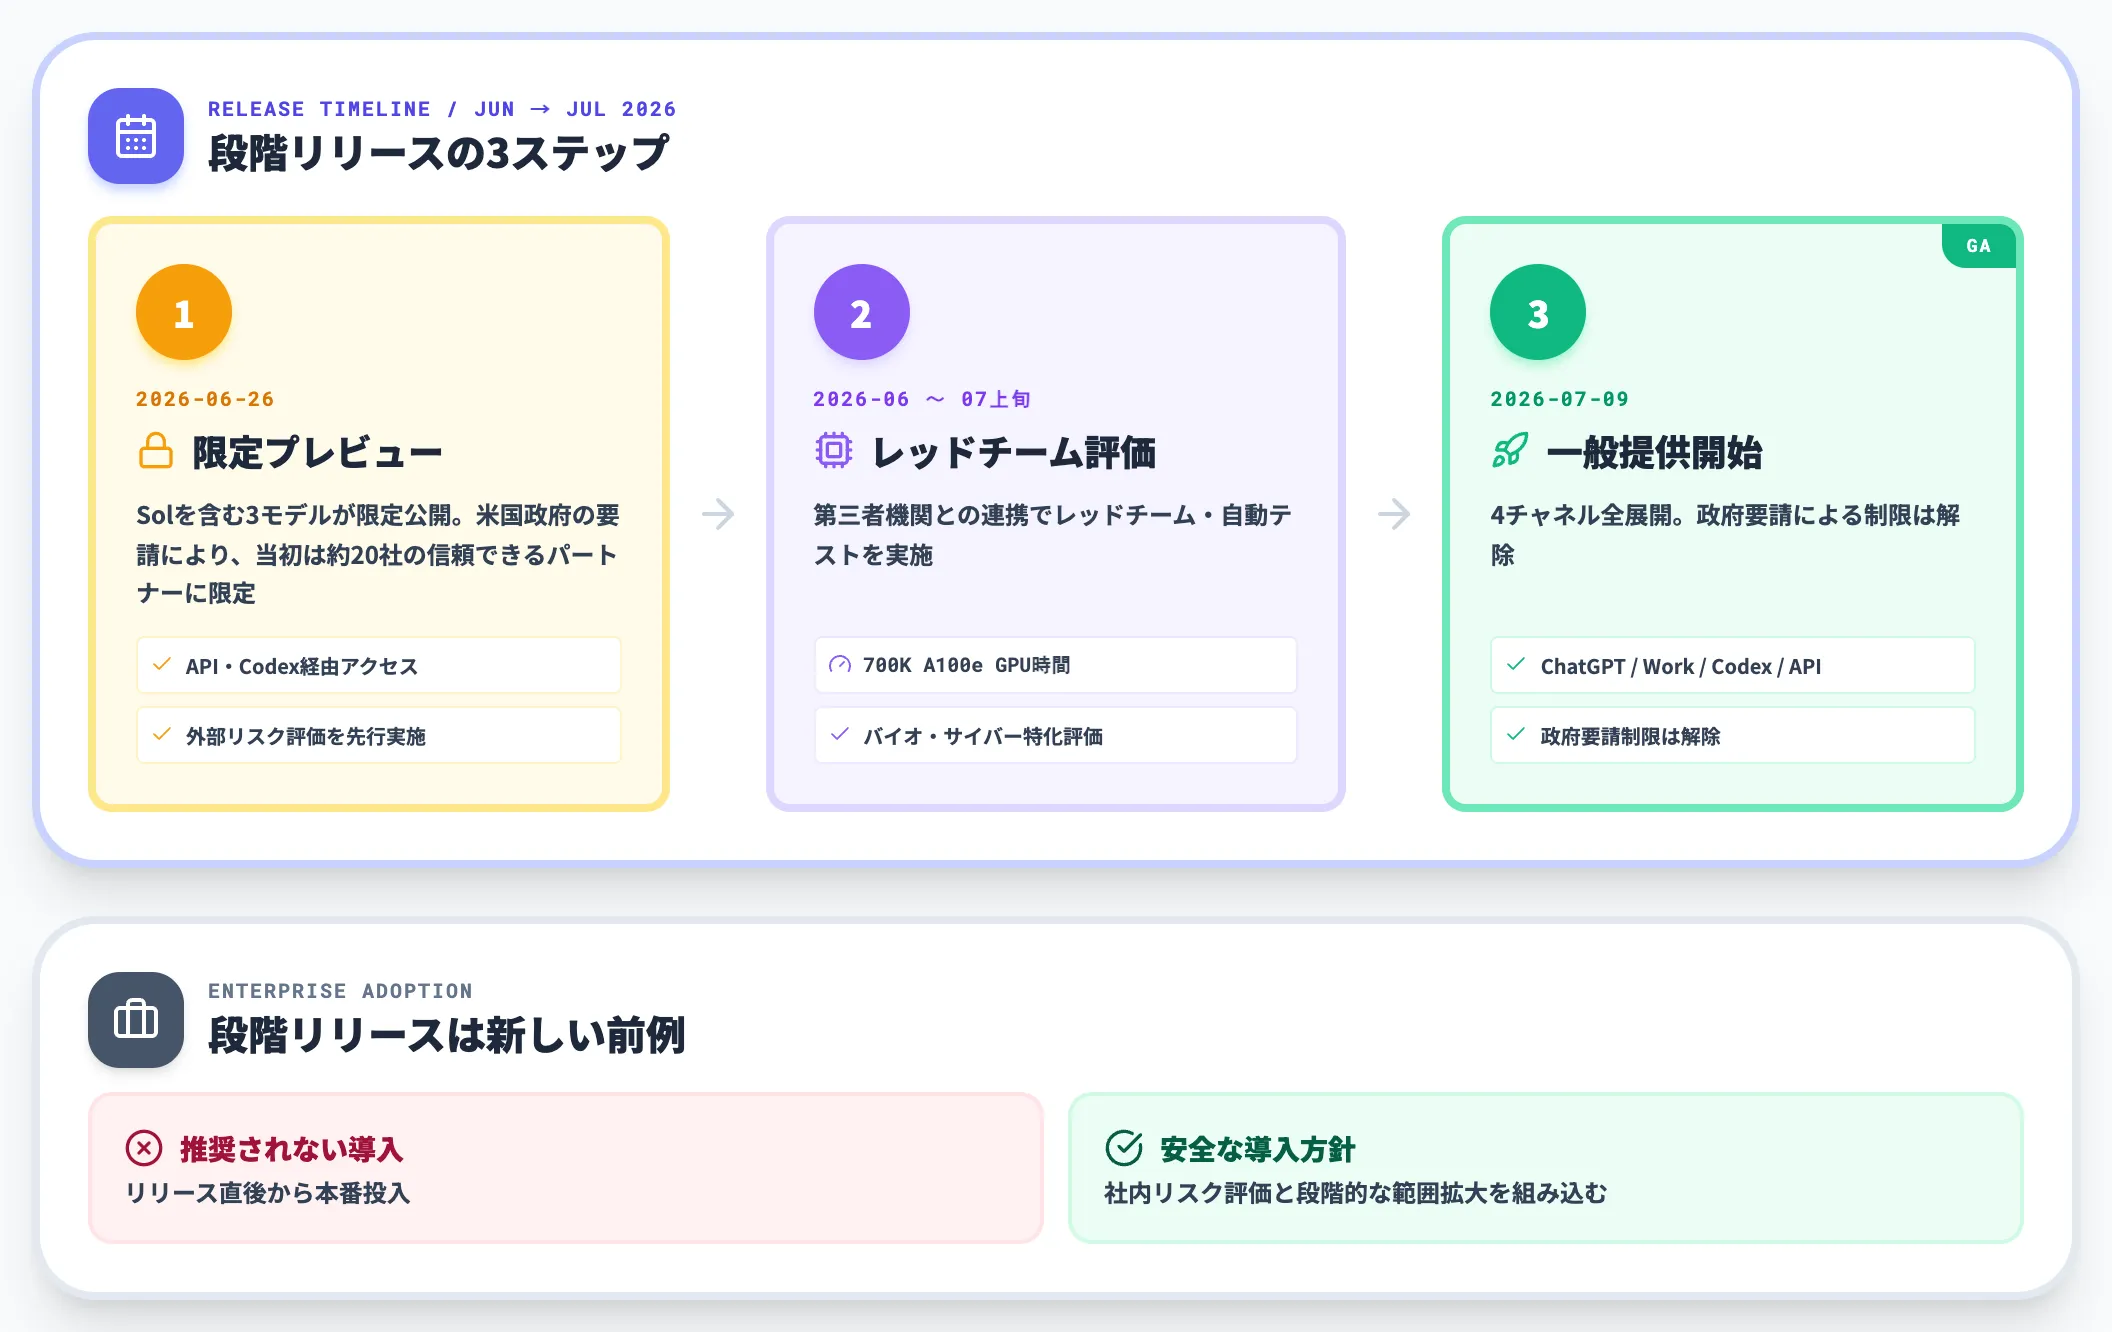Click the briefcase icon beside Enterprise Adoption

pos(136,1020)
